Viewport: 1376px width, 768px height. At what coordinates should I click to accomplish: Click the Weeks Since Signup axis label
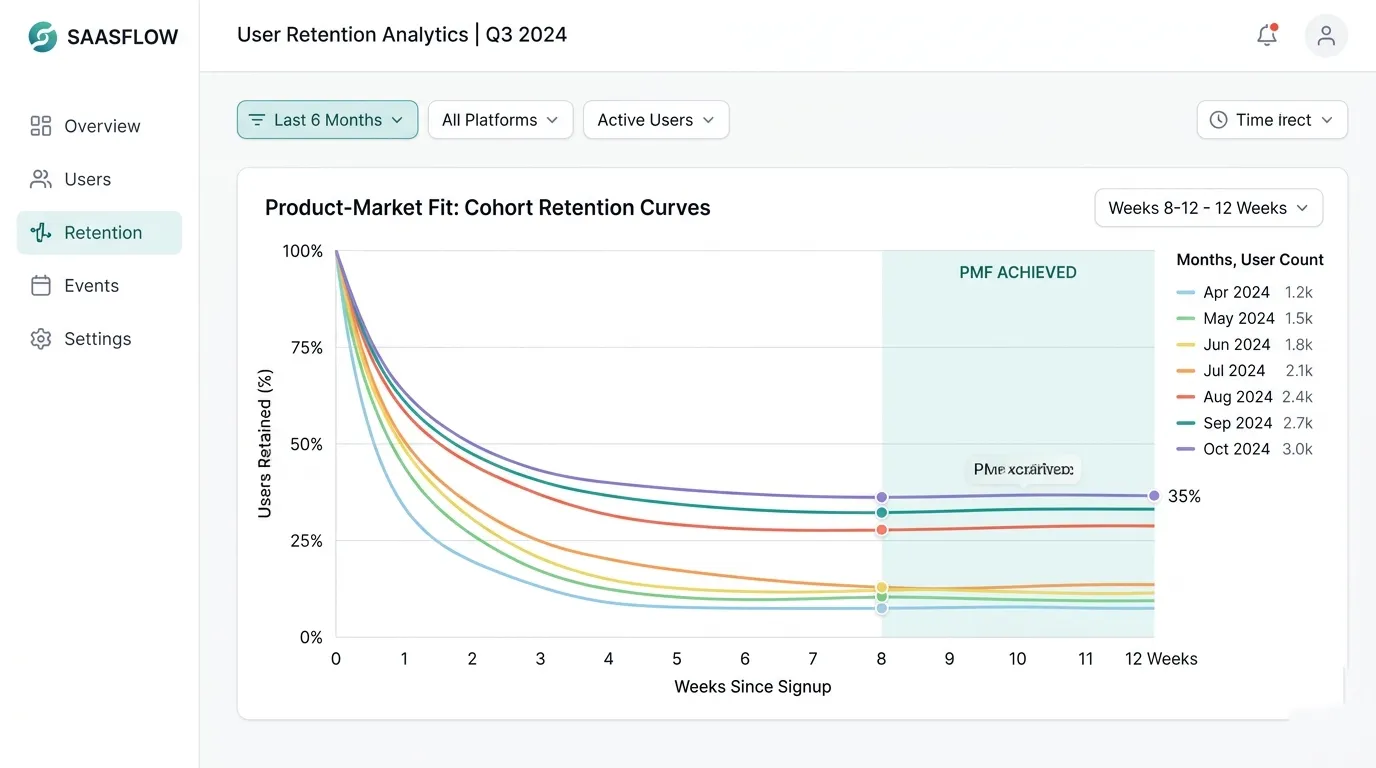pos(753,687)
